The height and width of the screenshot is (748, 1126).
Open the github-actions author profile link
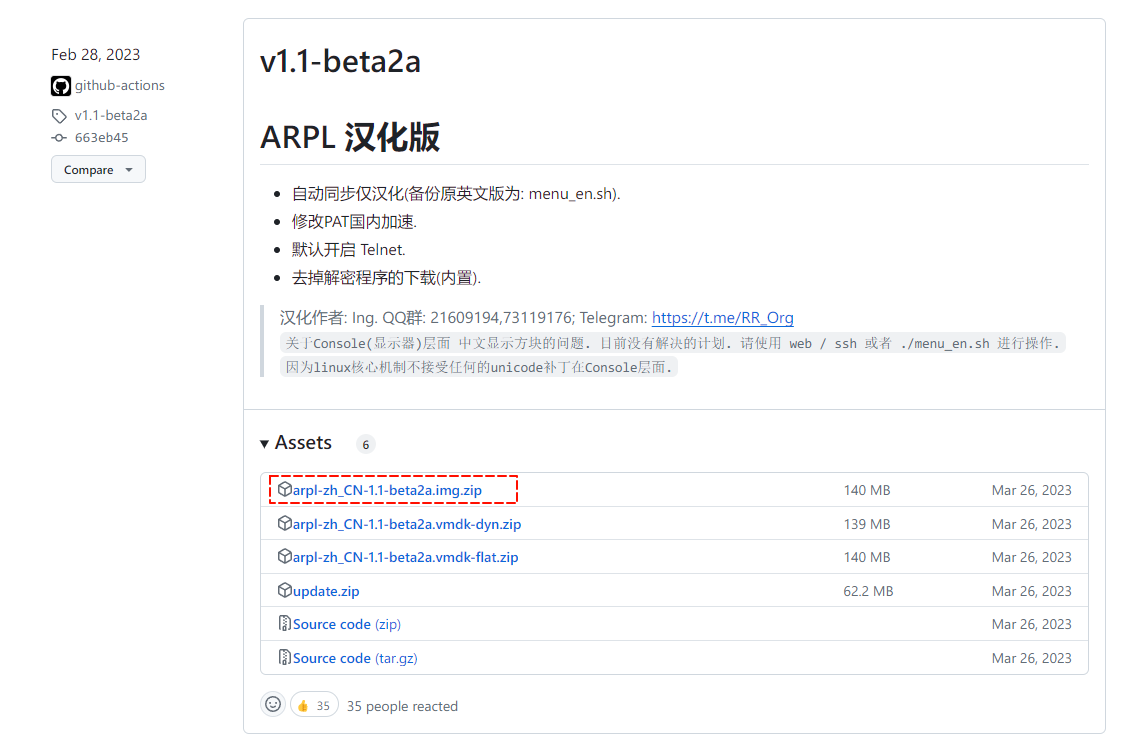tap(119, 86)
